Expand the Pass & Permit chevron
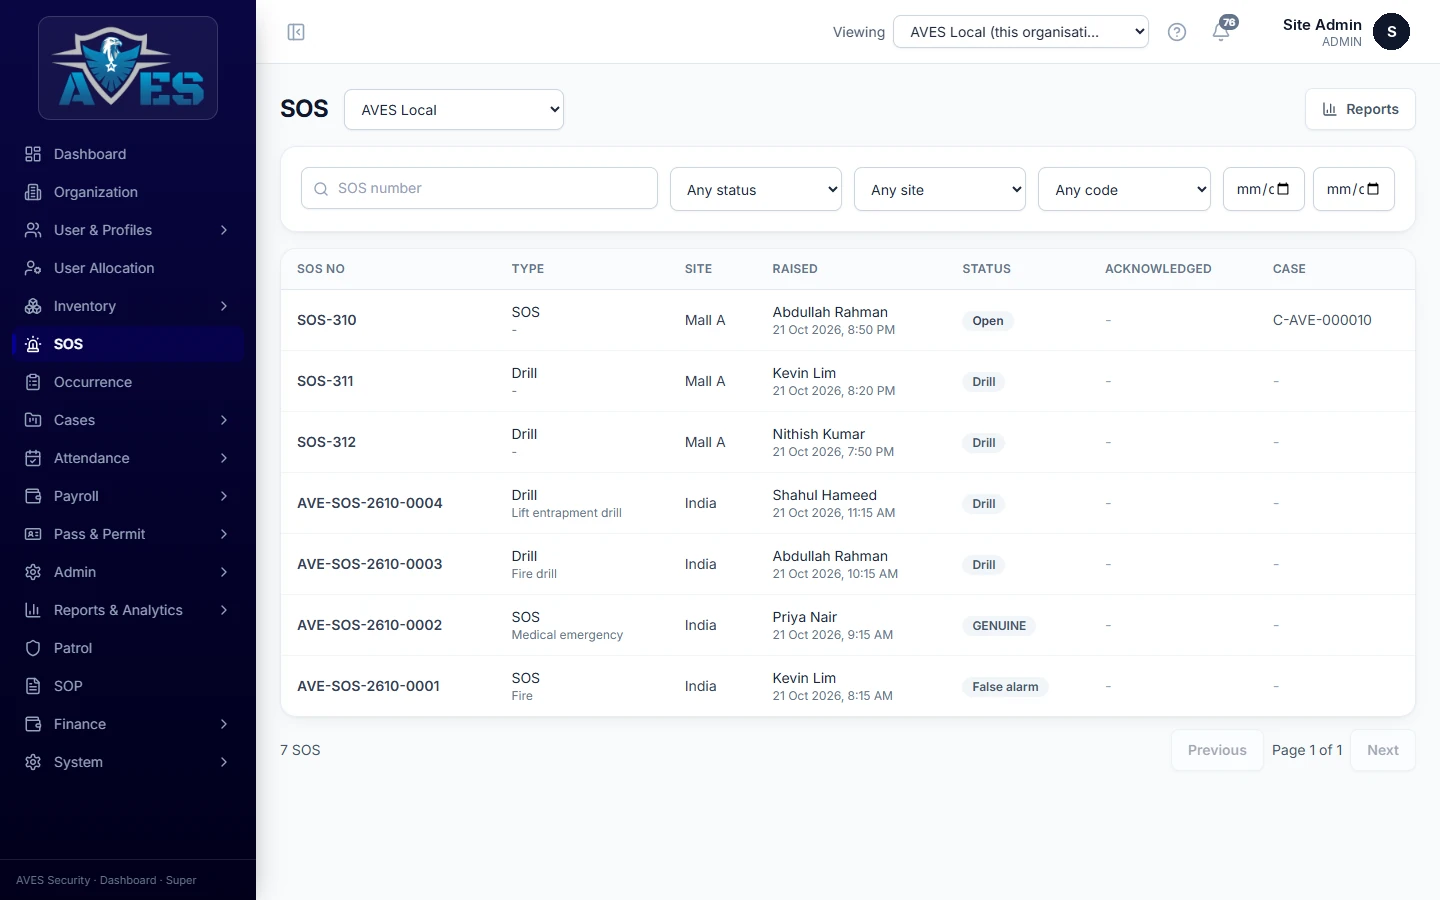The width and height of the screenshot is (1440, 900). (224, 534)
